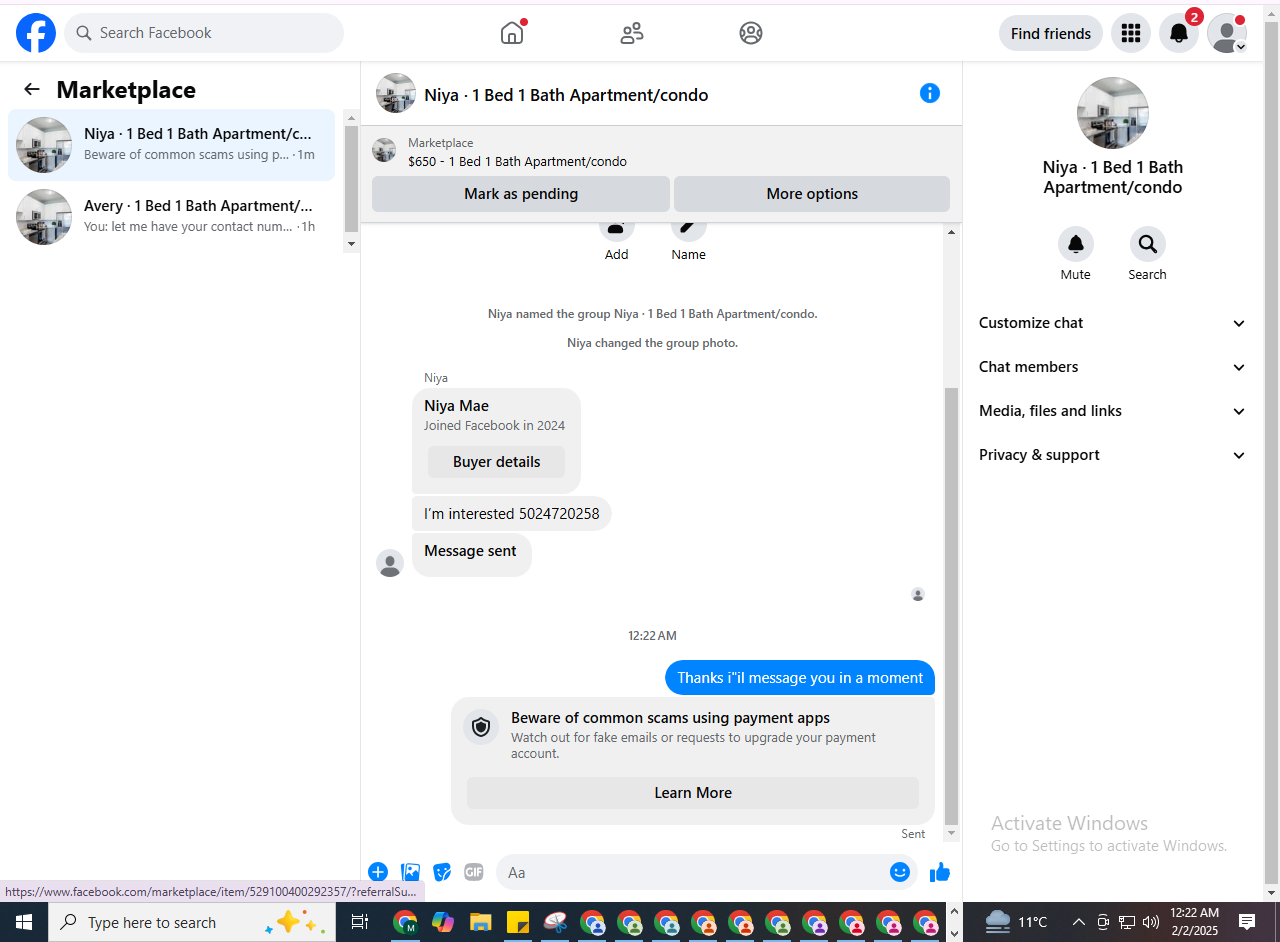Choose a GIF icon in composer
Viewport: 1280px width, 942px height.
click(x=474, y=872)
